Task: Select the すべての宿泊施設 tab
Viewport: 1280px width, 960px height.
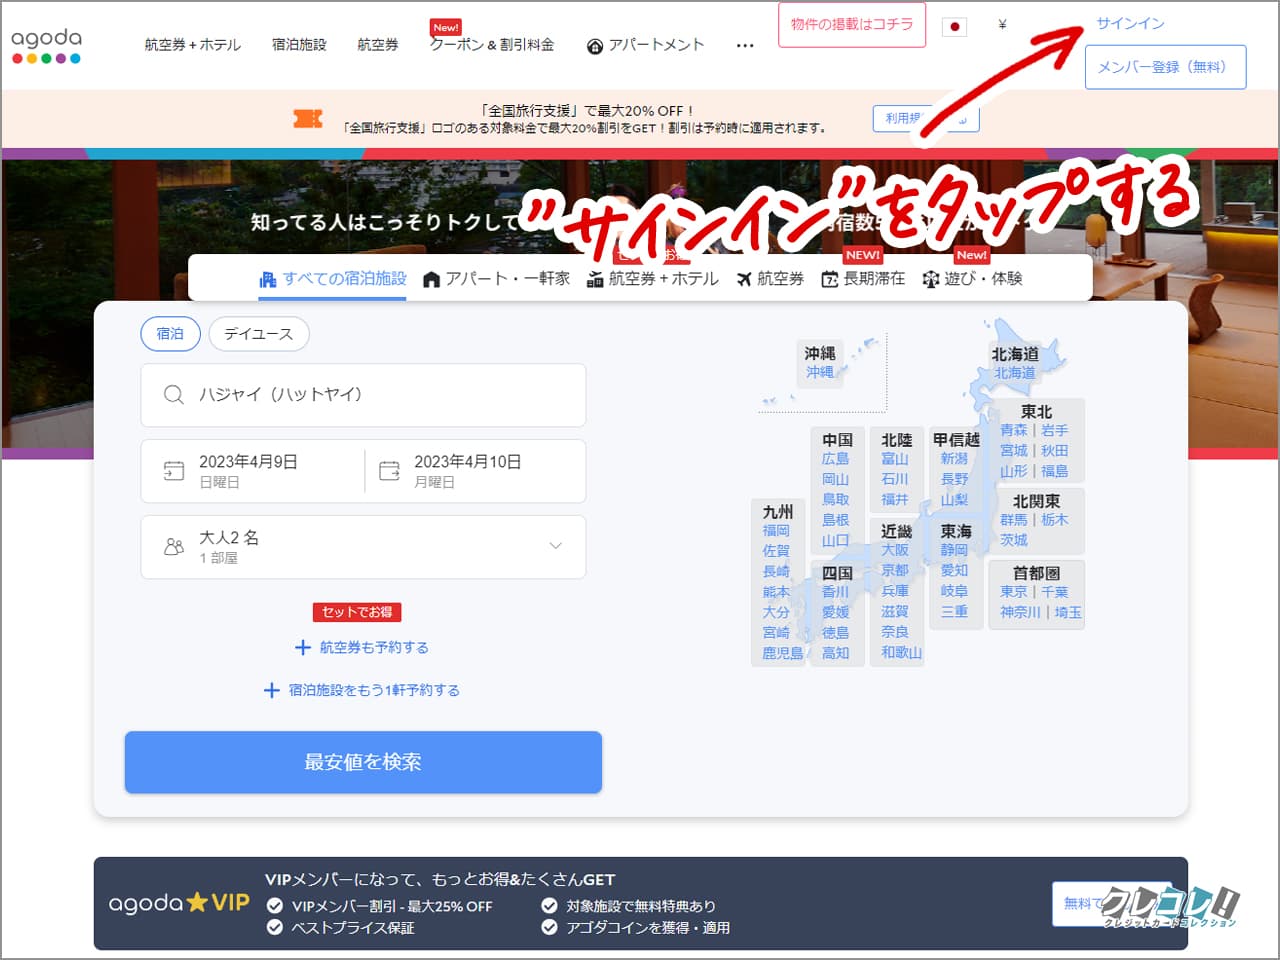Action: click(333, 279)
